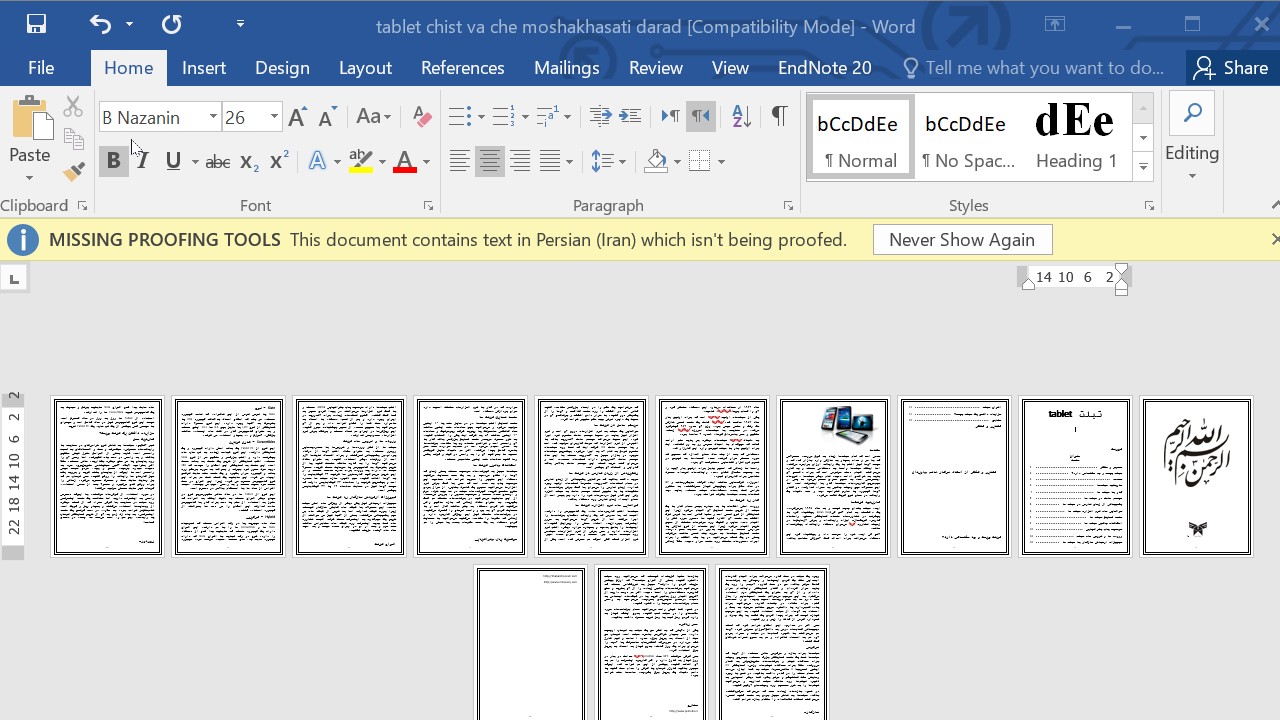Select the Heading 1 style
The width and height of the screenshot is (1280, 720).
tap(1076, 139)
